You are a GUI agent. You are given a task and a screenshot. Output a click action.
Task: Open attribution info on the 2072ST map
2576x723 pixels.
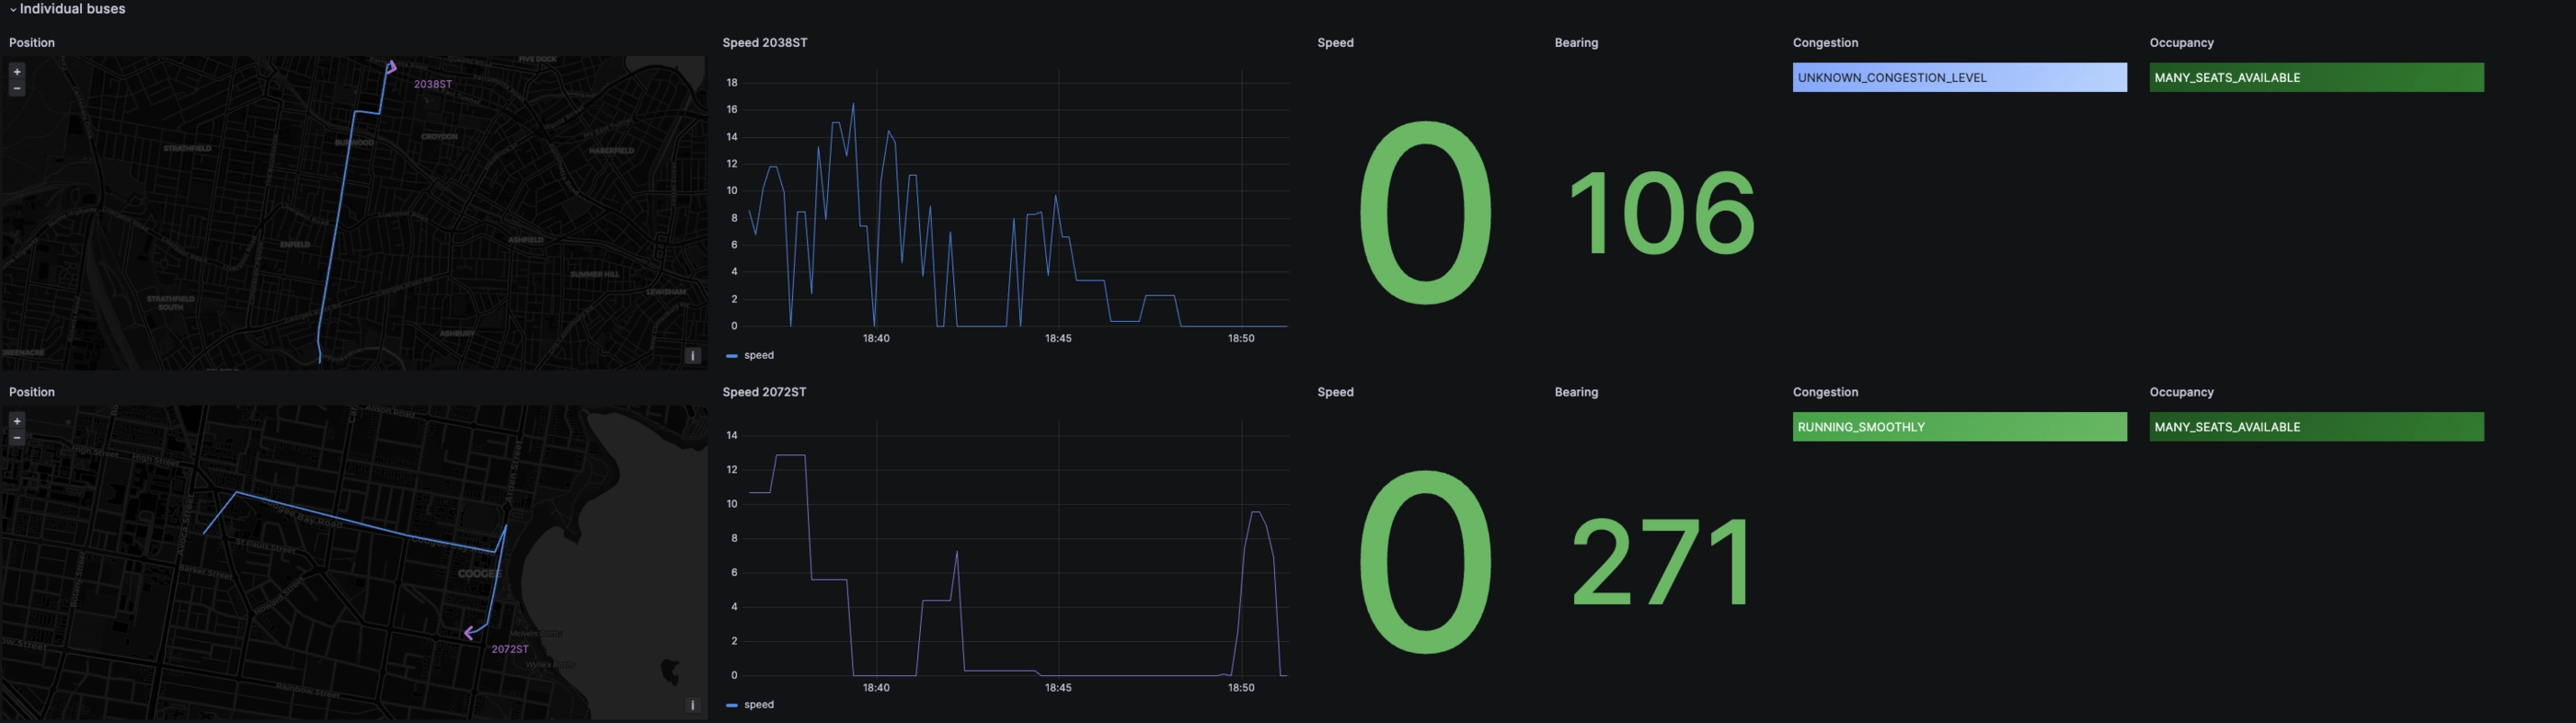[x=692, y=705]
